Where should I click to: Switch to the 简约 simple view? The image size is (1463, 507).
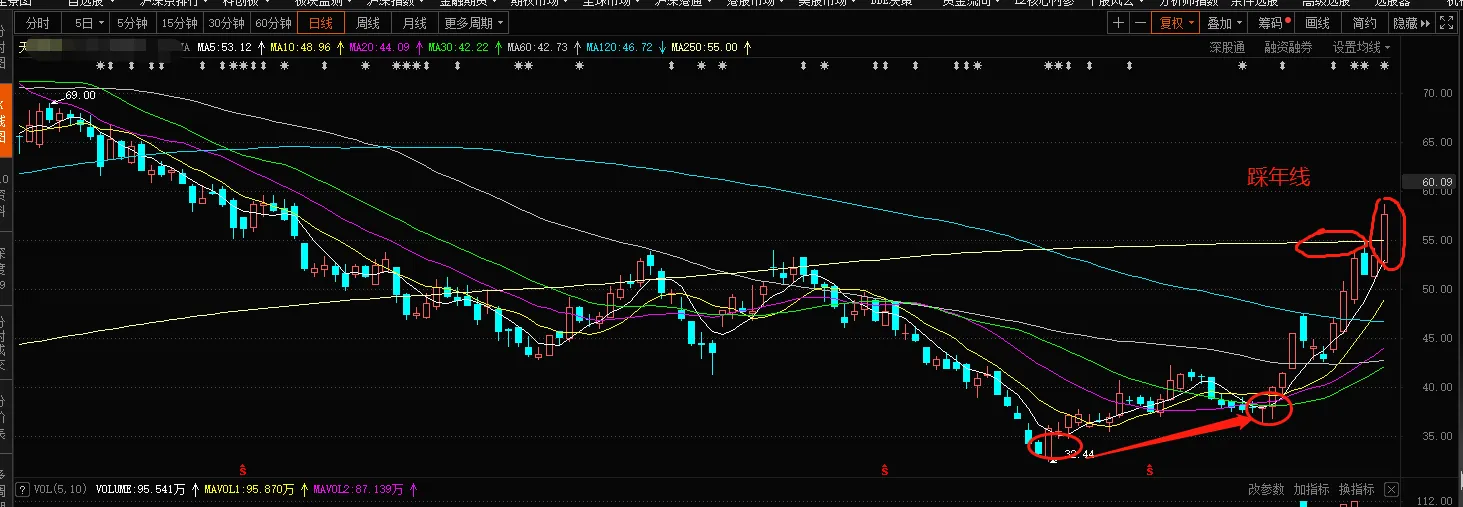pos(1364,23)
